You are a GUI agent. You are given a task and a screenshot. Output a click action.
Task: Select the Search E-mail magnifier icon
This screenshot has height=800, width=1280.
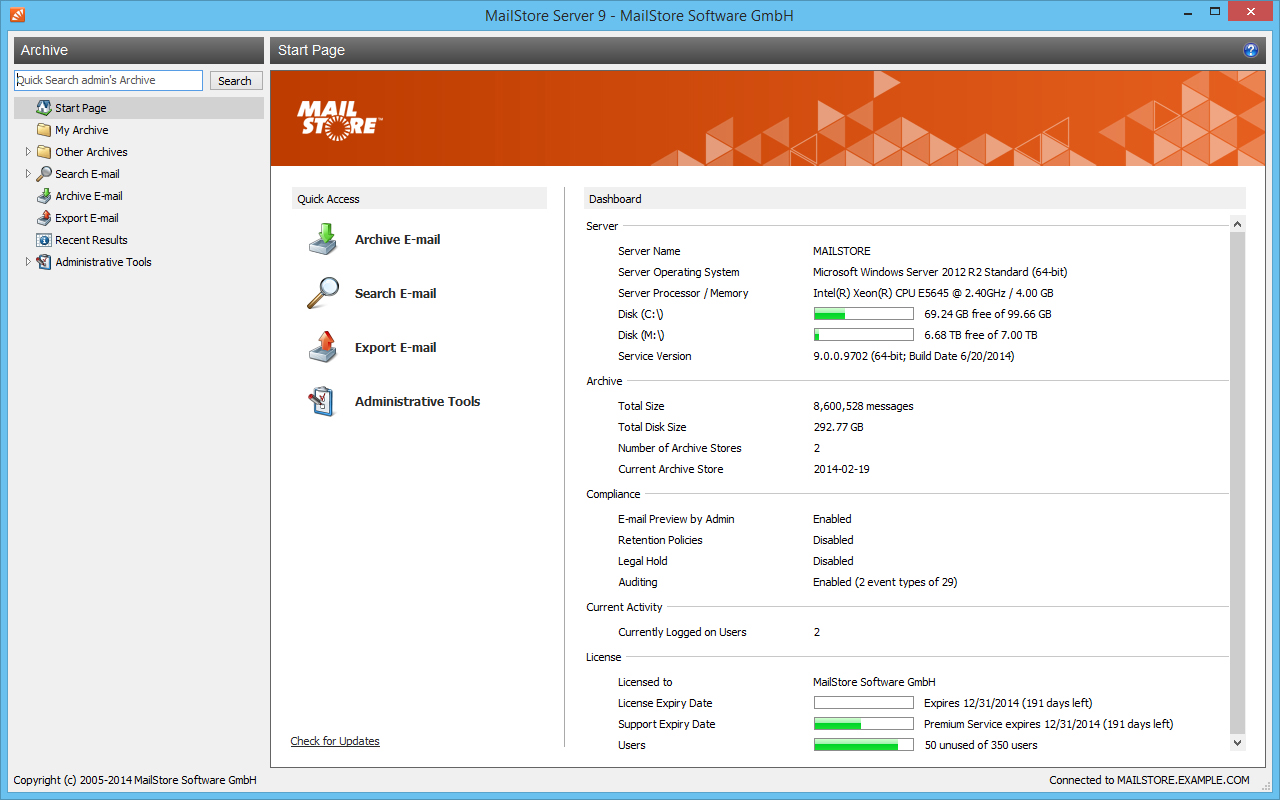click(322, 293)
